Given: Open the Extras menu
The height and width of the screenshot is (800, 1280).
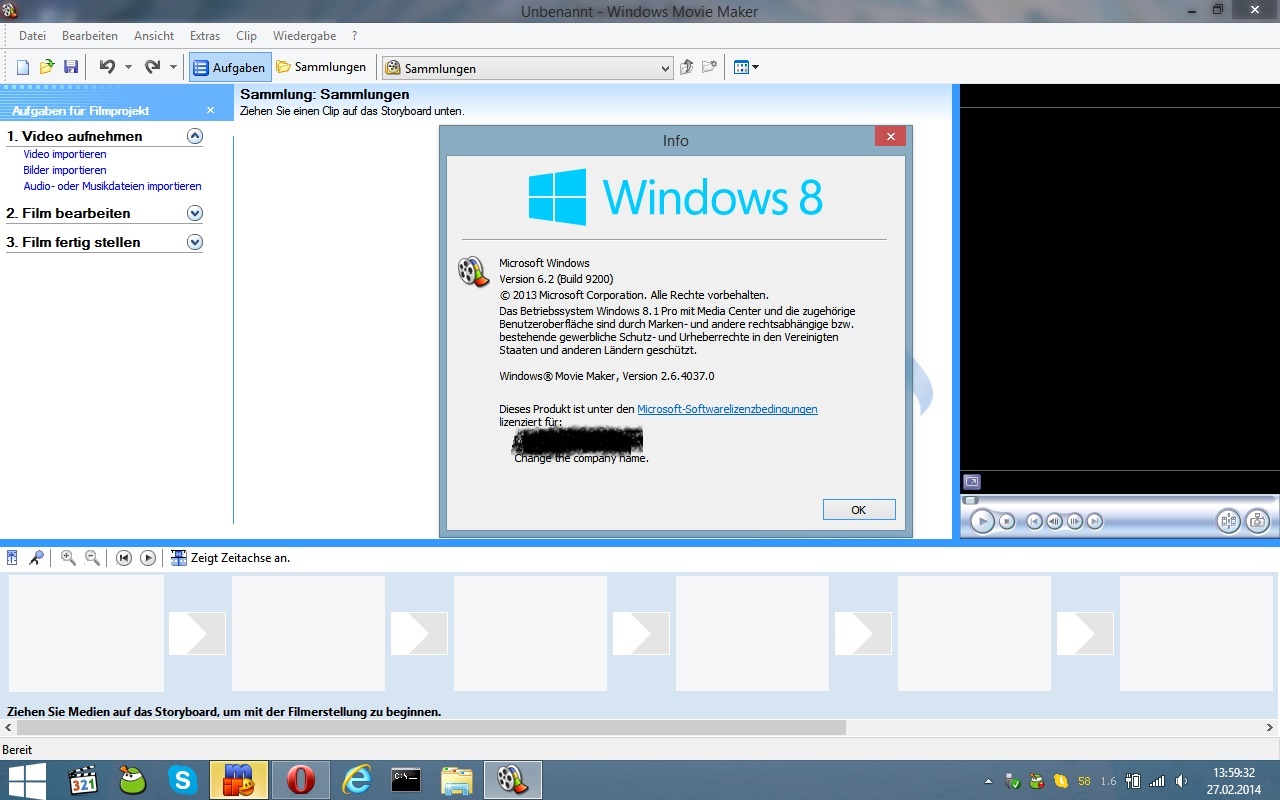Looking at the screenshot, I should point(205,35).
